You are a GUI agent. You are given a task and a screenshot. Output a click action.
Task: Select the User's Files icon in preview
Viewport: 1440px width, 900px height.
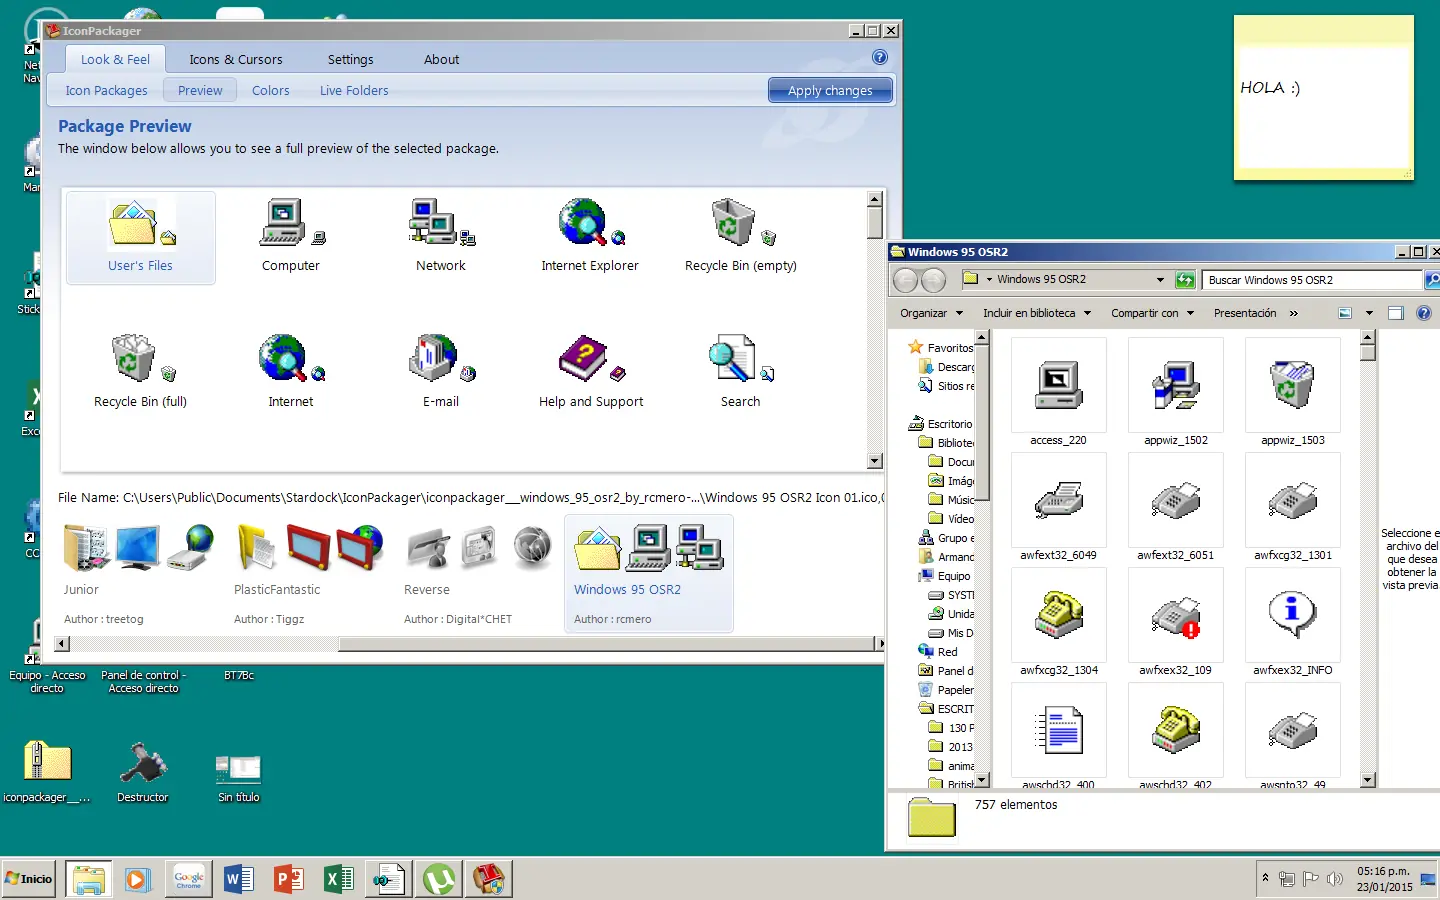(140, 237)
